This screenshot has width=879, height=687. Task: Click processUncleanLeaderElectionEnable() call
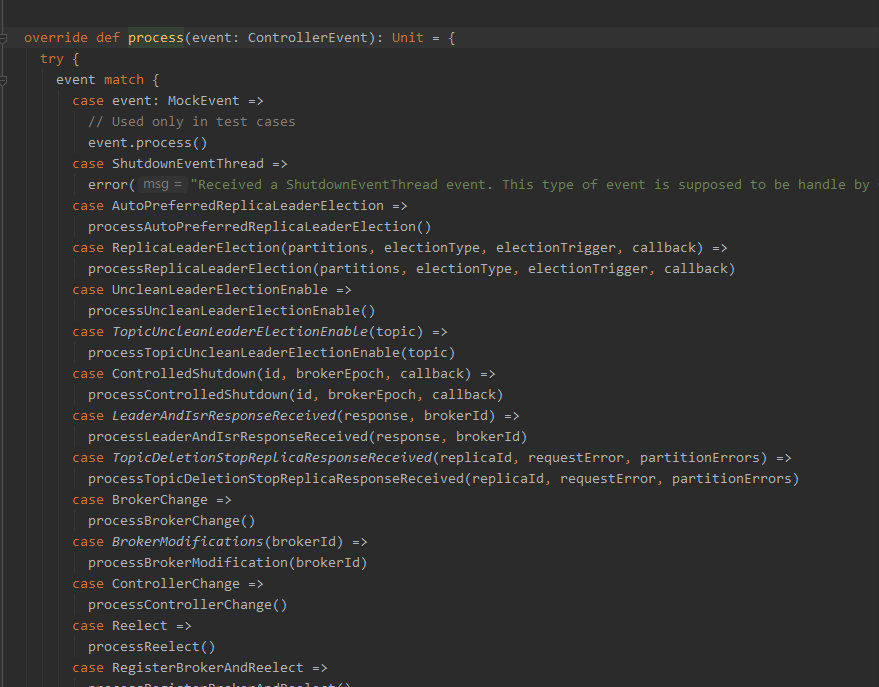tap(231, 311)
